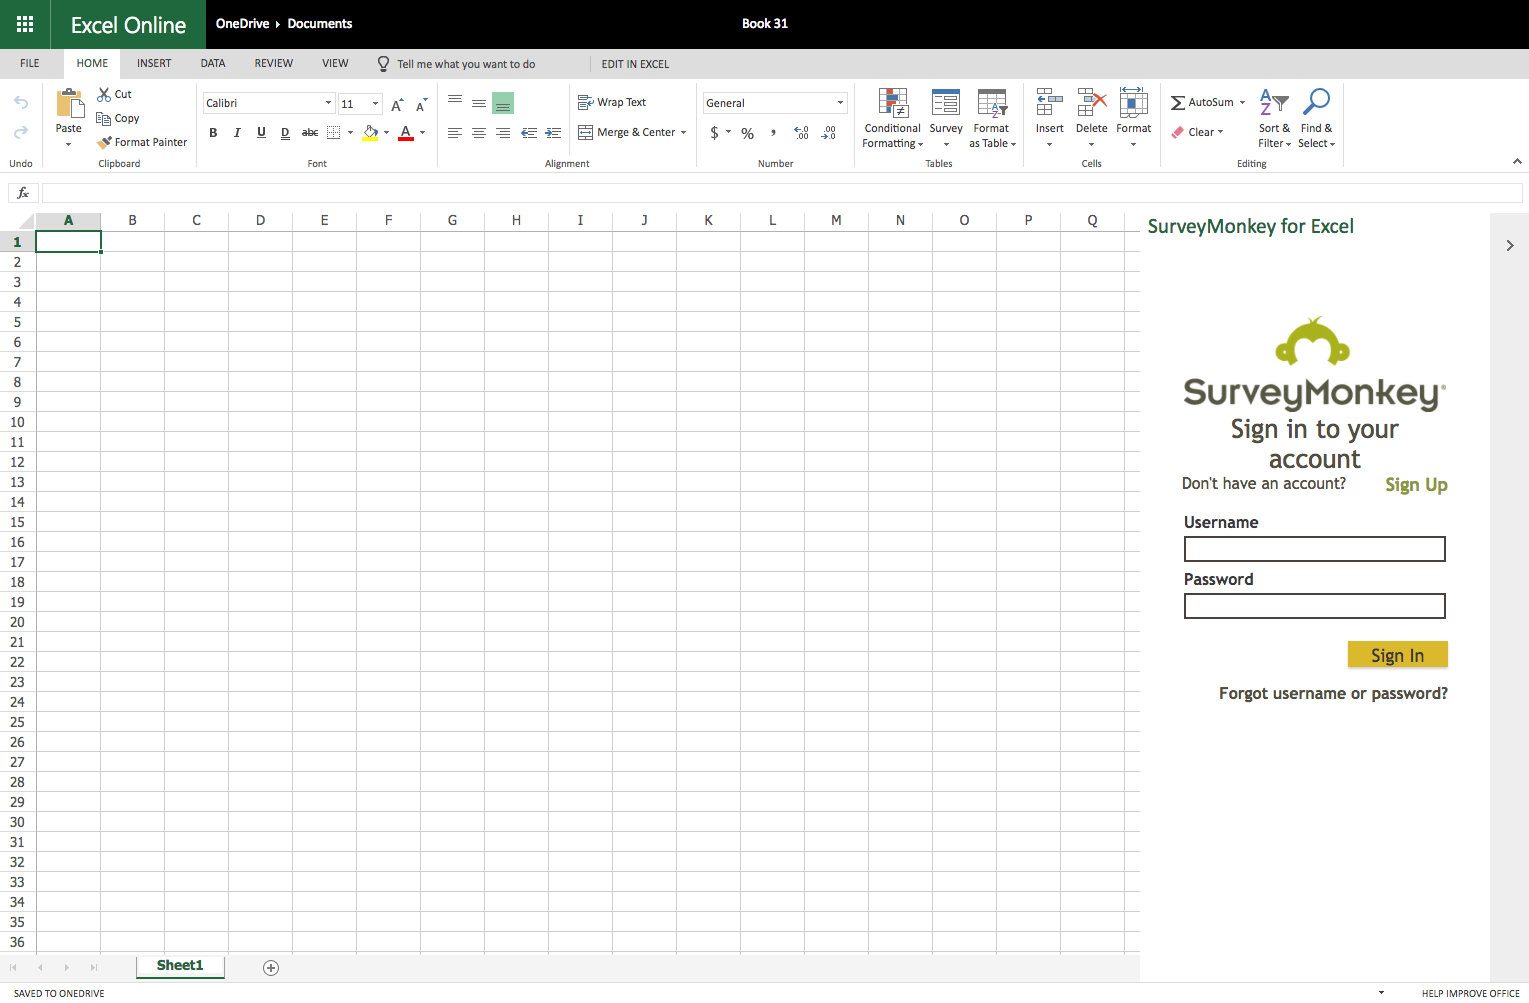
Task: Apply percent style
Action: pos(748,133)
